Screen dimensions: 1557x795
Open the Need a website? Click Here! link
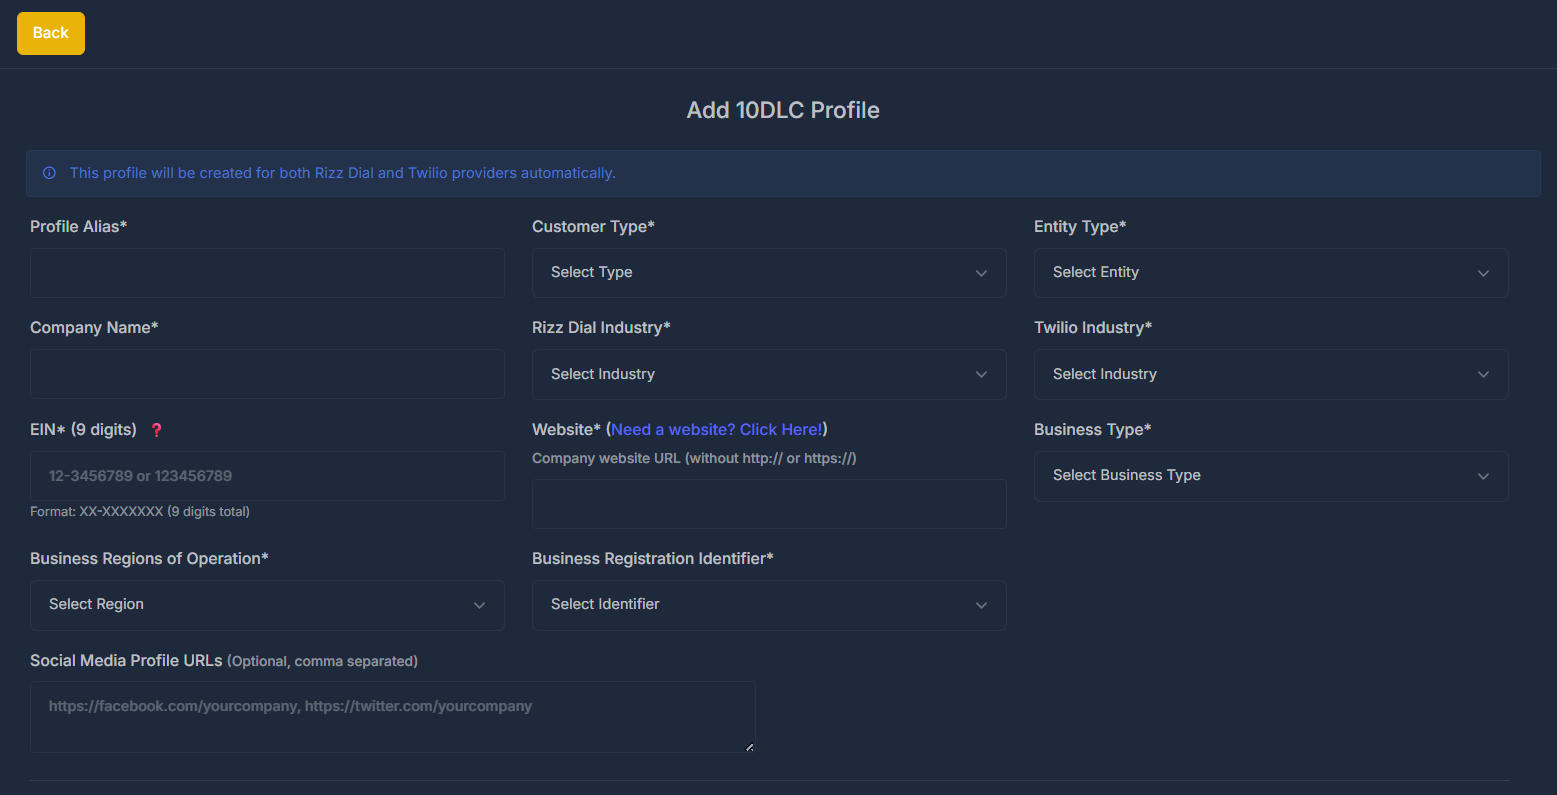(717, 429)
